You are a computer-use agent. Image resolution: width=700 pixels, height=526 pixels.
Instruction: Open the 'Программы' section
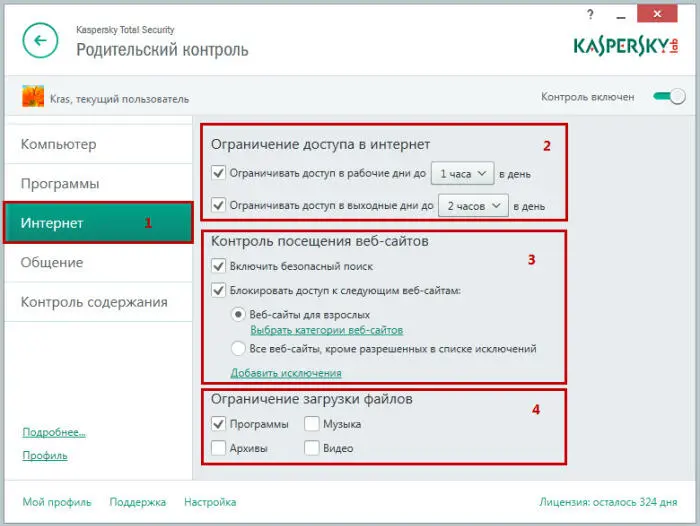(99, 184)
